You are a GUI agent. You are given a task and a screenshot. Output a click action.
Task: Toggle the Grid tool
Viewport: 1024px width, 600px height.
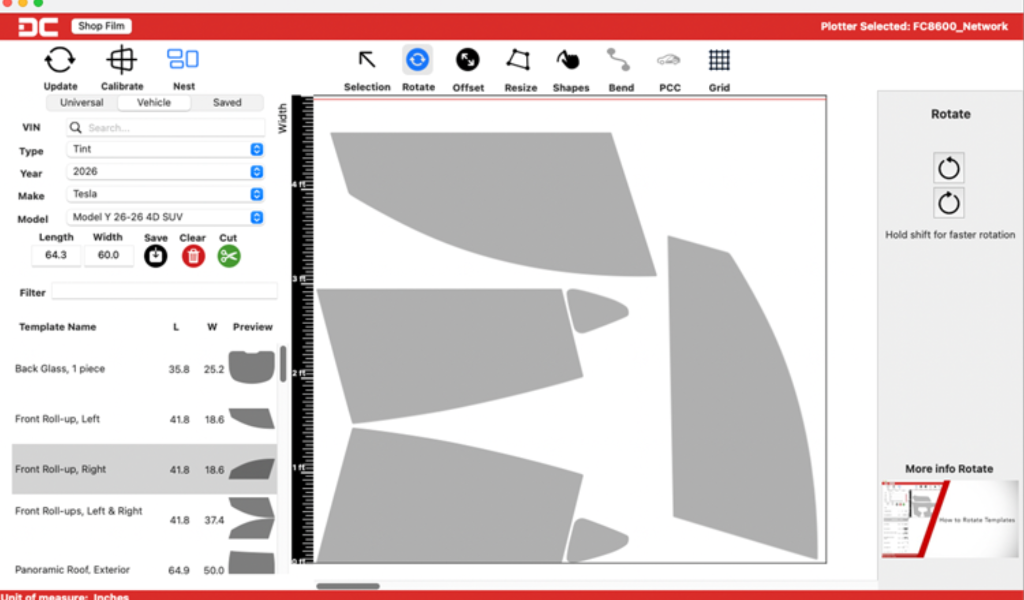point(719,60)
